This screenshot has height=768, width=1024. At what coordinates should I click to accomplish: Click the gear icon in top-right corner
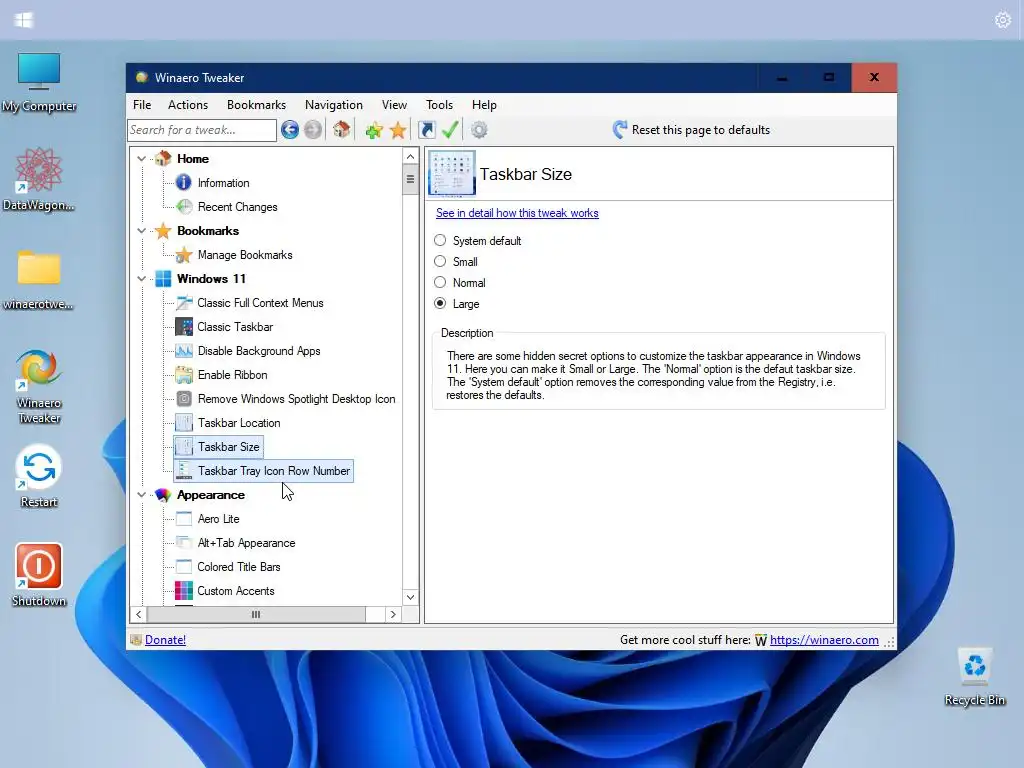point(1002,20)
